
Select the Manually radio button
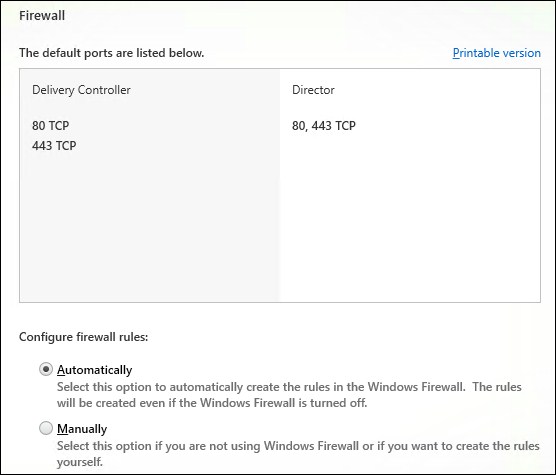click(46, 428)
